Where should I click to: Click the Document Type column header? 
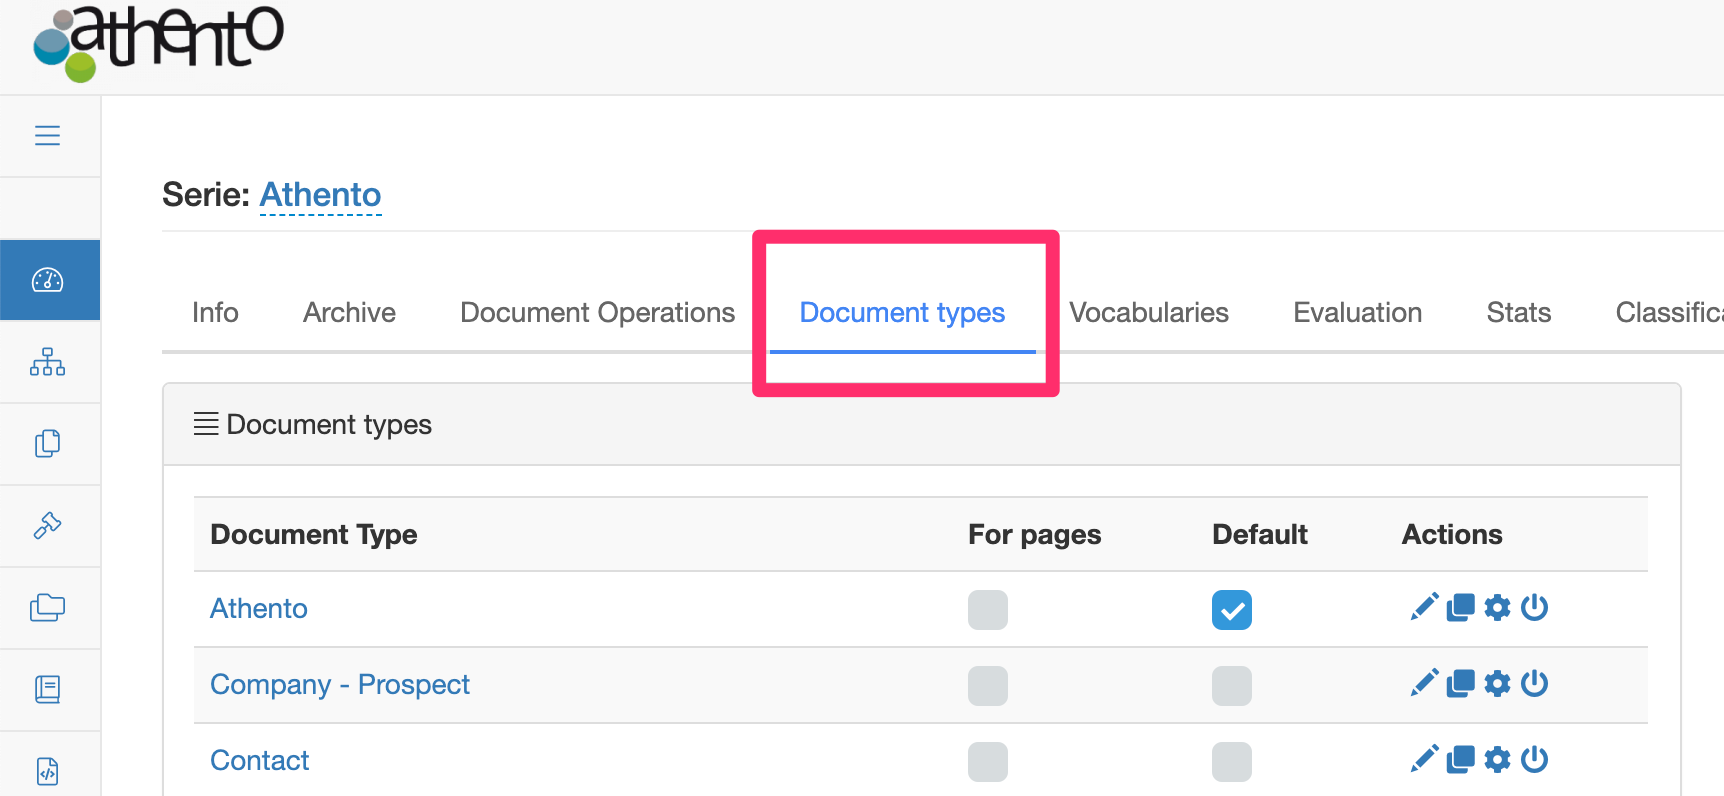pyautogui.click(x=314, y=534)
